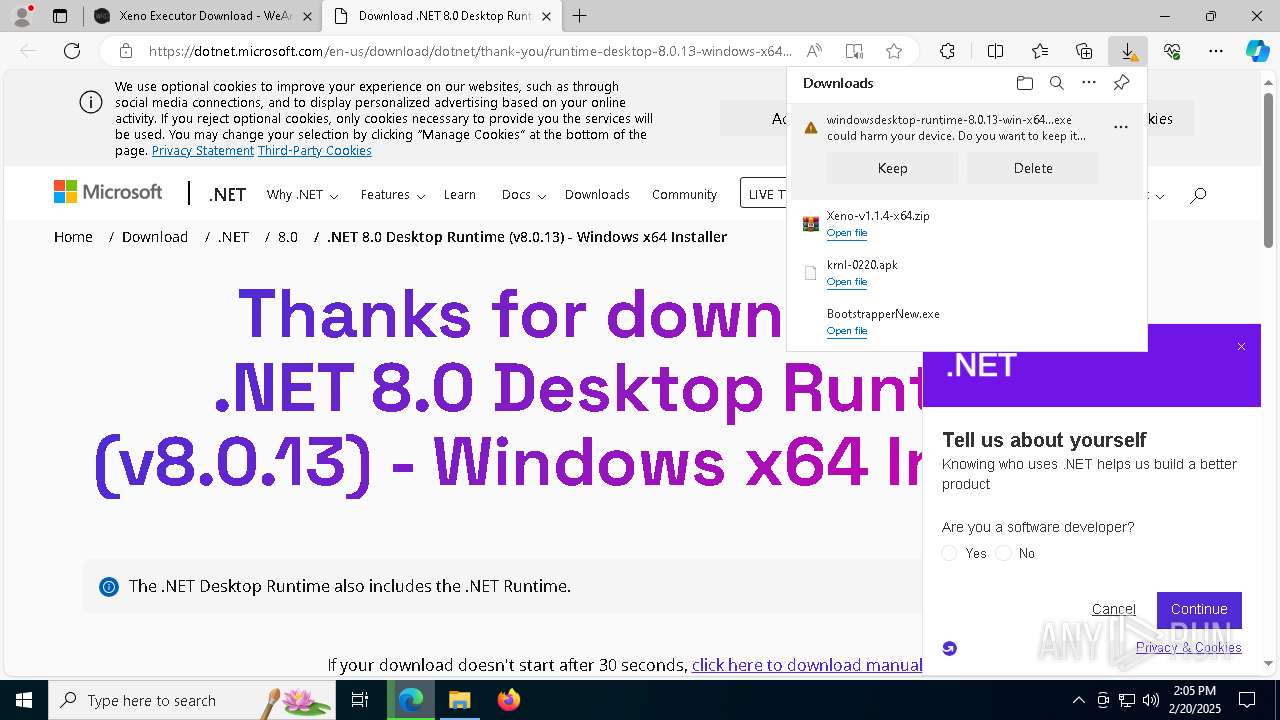
Task: Go to Home breadcrumb
Action: point(73,237)
